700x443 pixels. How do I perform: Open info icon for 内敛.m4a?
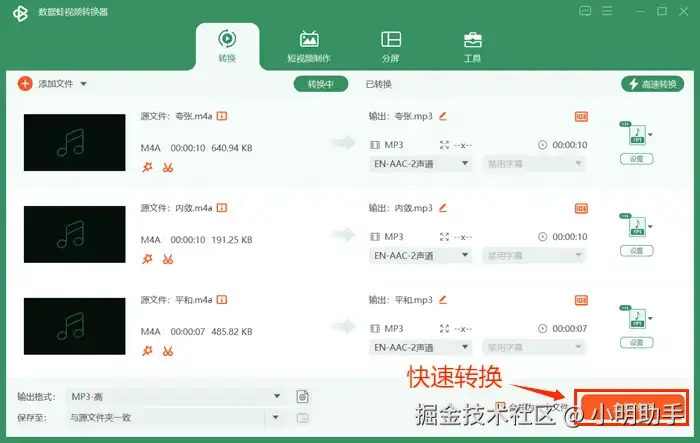click(x=222, y=208)
